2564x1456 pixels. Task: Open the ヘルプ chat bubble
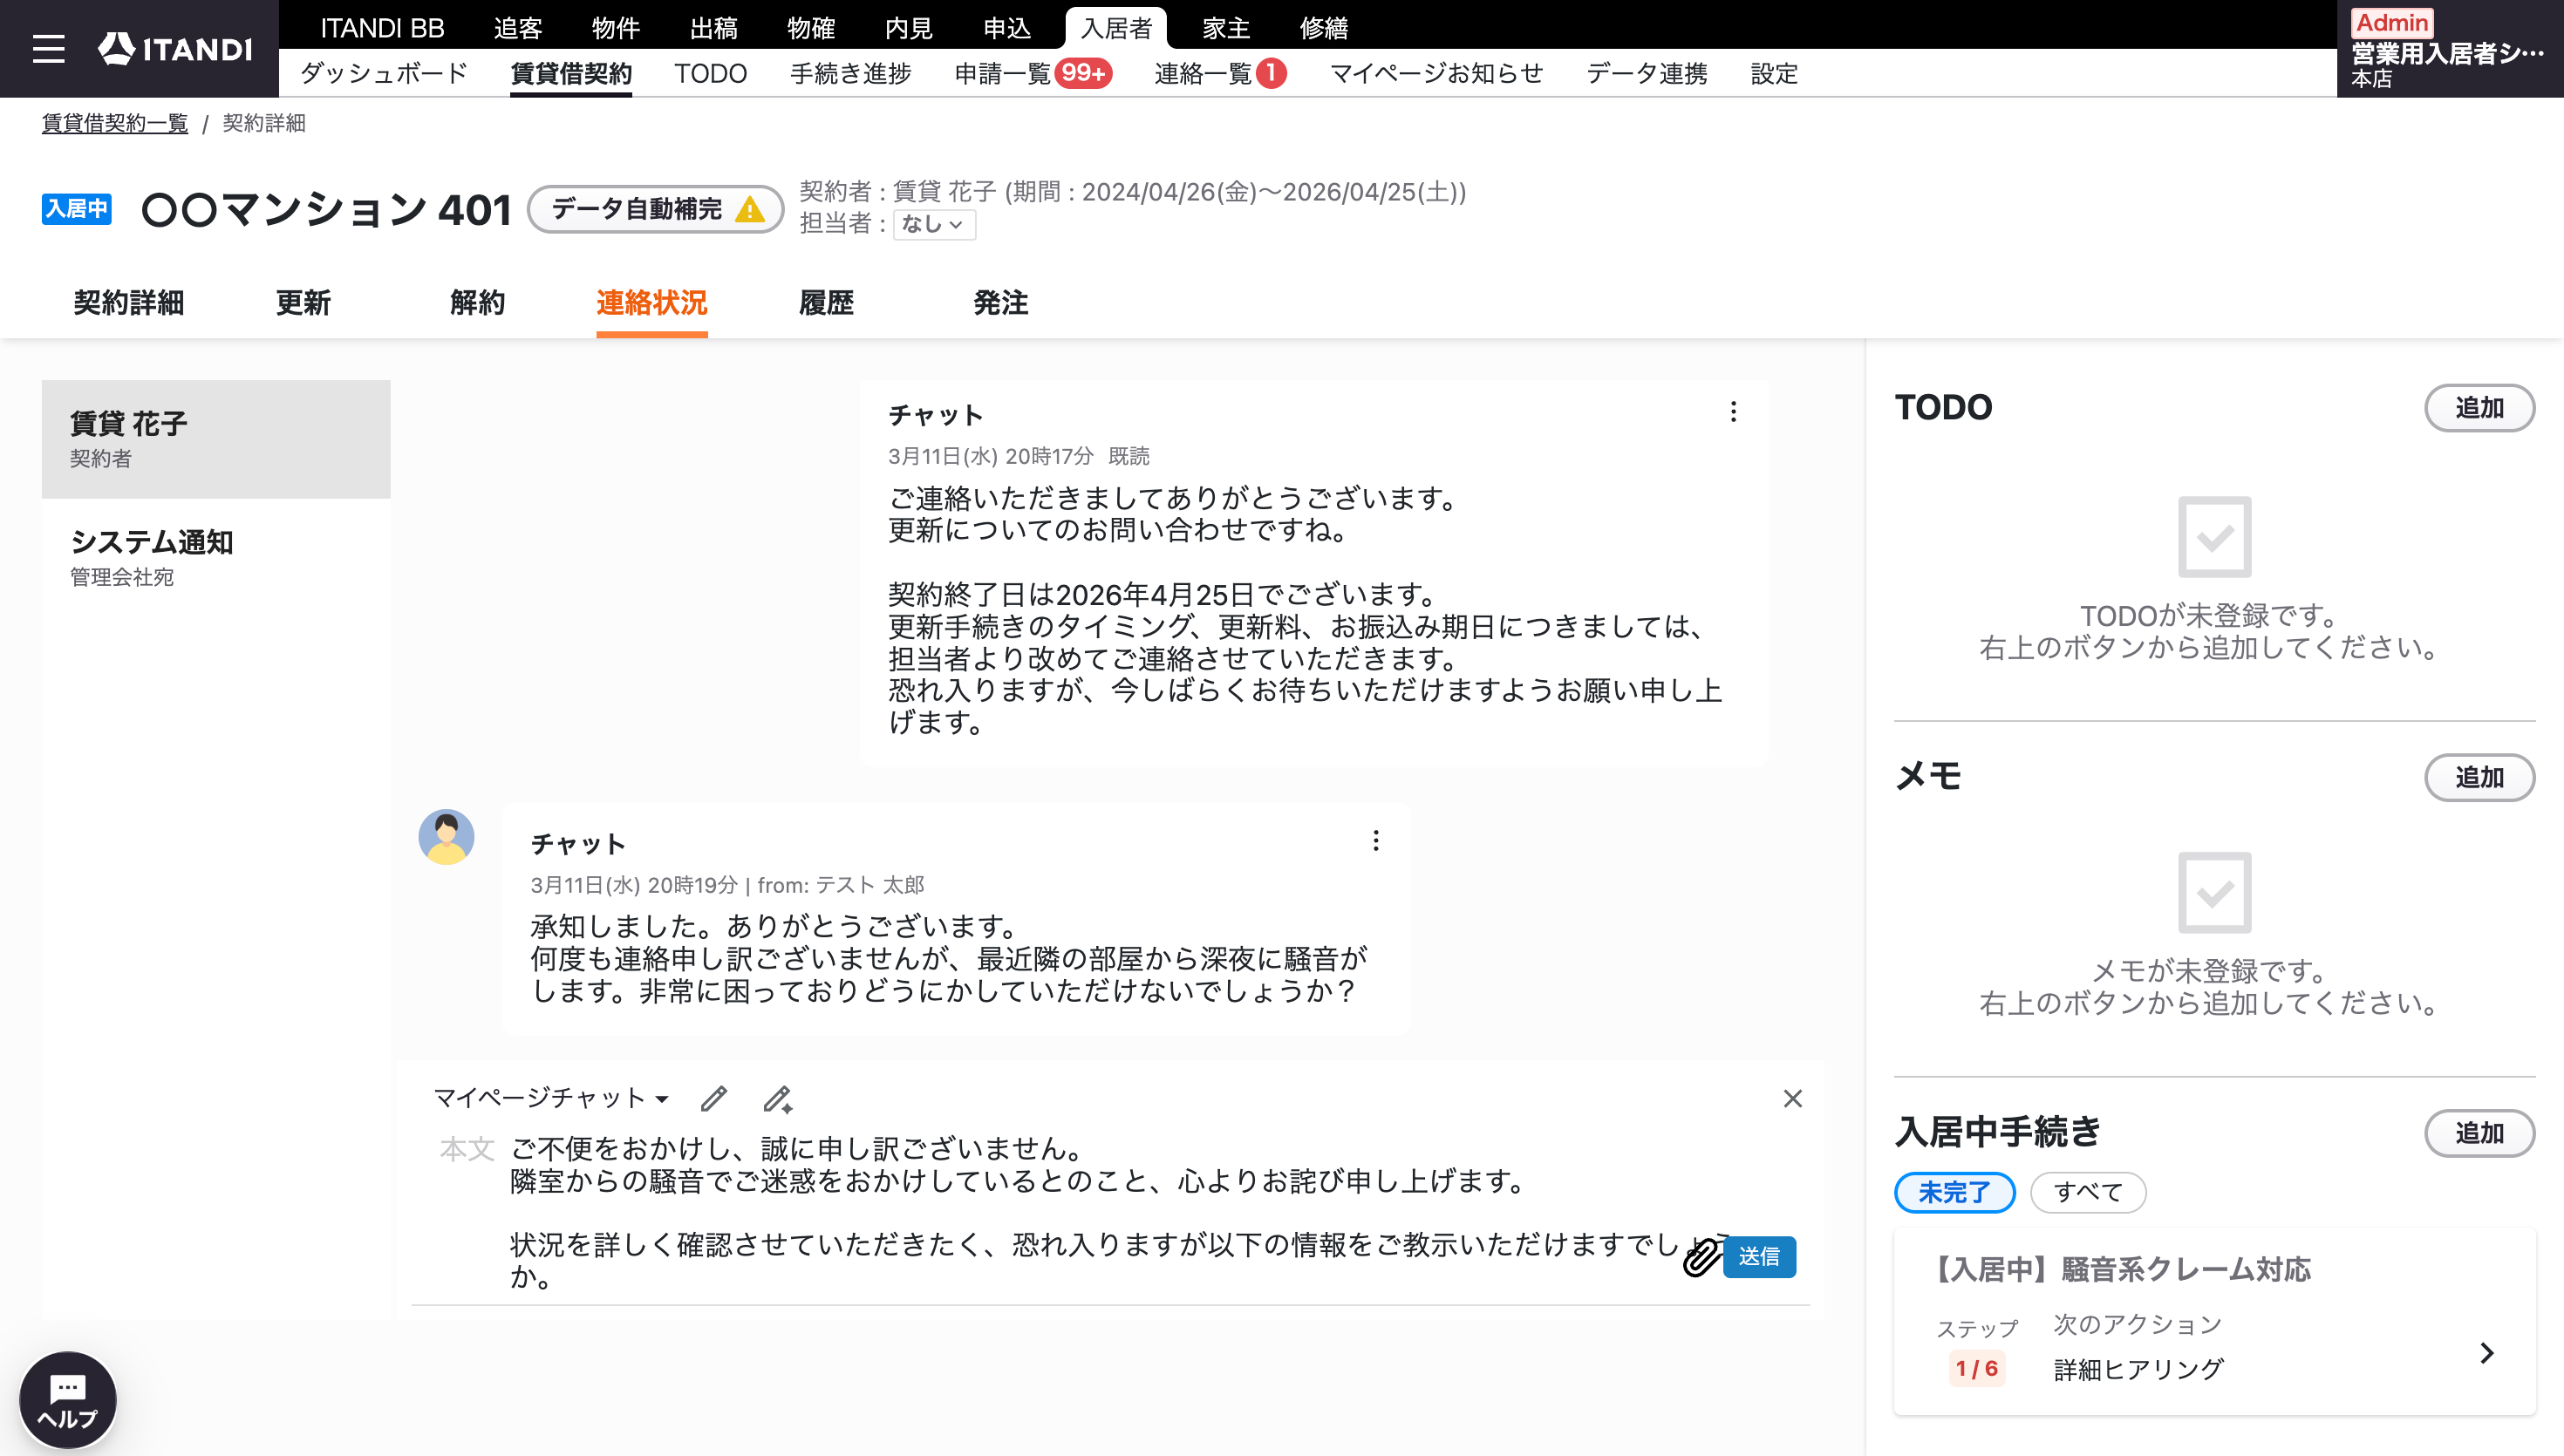67,1400
